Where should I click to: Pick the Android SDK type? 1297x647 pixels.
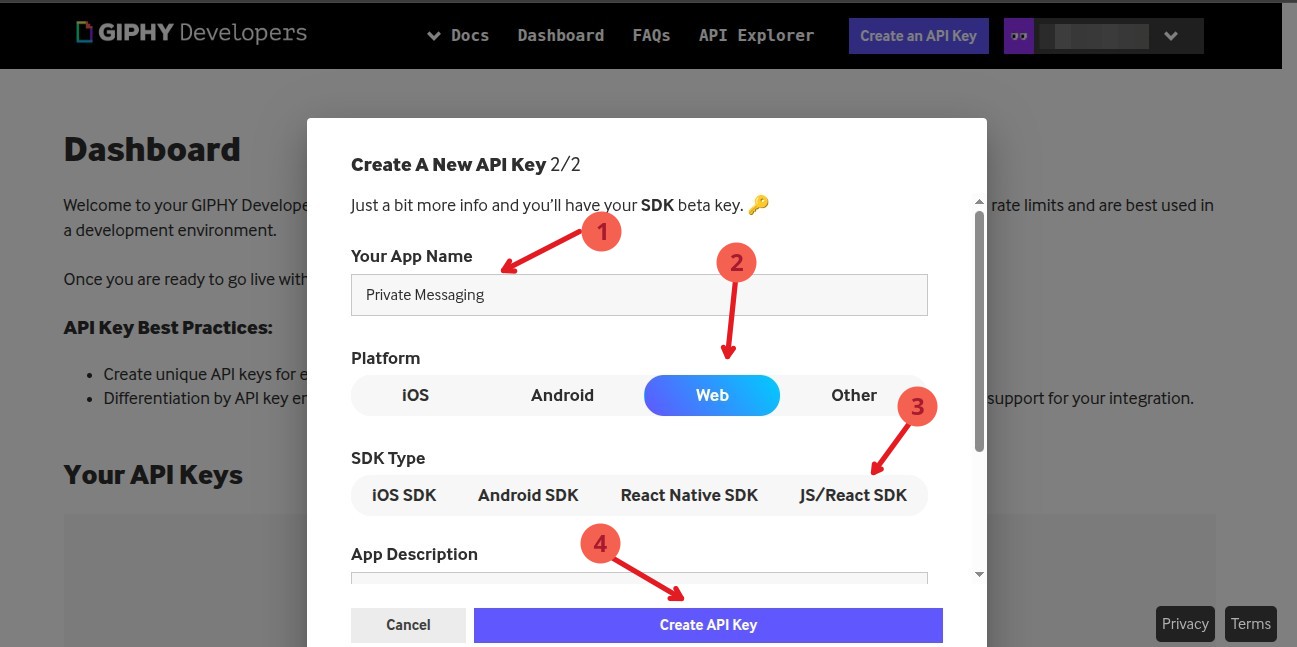tap(528, 495)
